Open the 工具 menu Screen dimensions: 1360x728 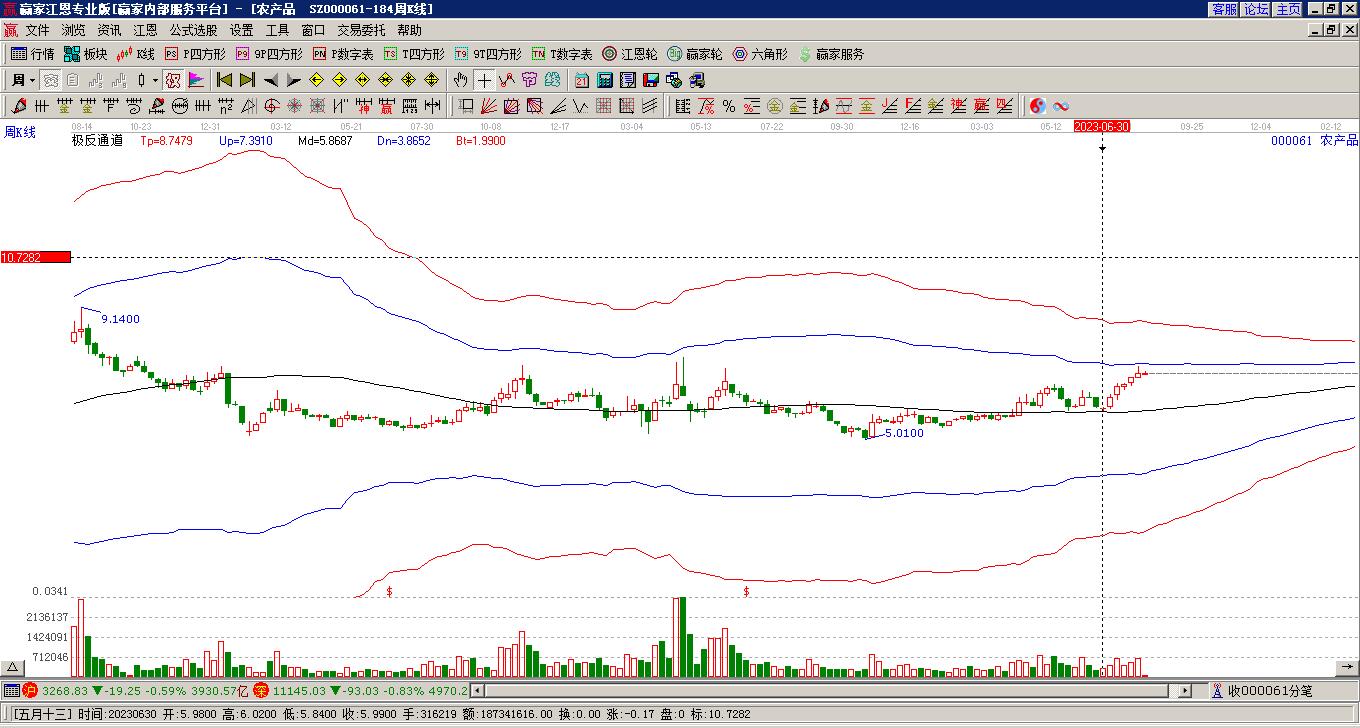(277, 30)
